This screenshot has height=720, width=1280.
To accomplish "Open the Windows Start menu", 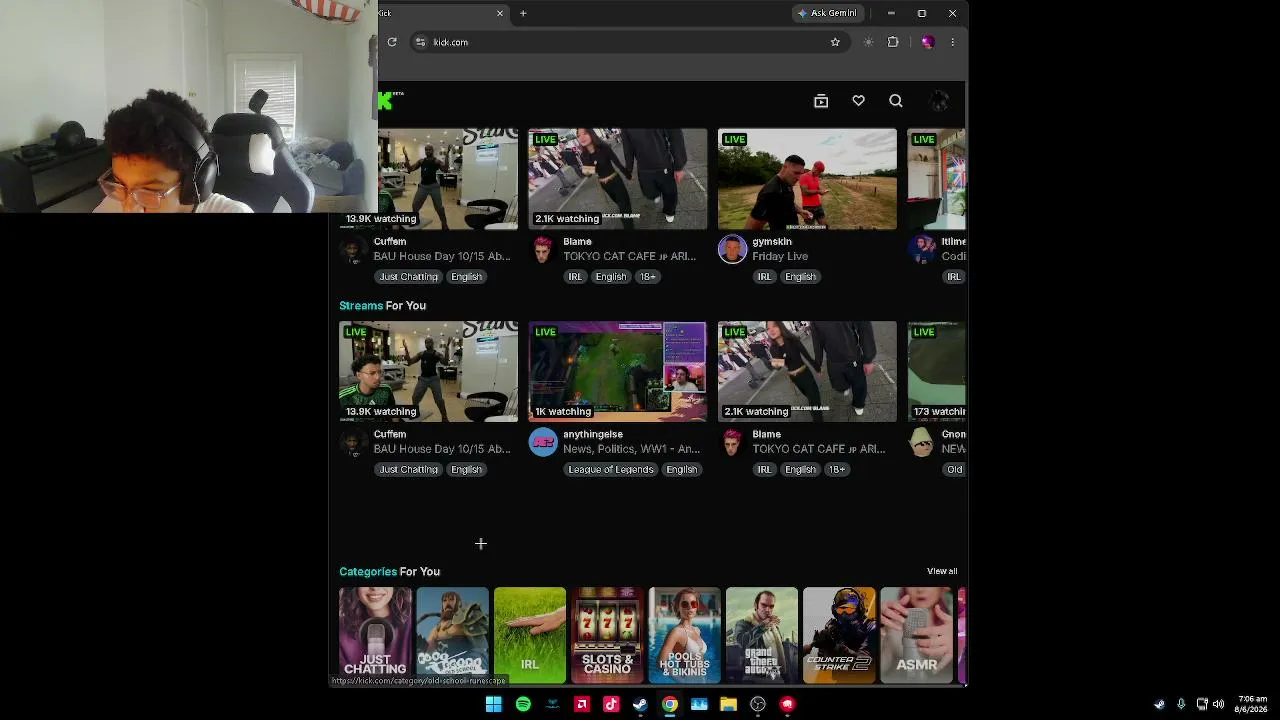I will click(x=494, y=704).
